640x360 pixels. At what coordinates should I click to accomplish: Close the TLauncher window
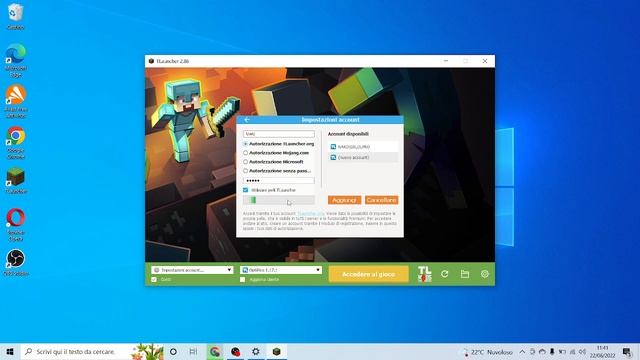pyautogui.click(x=485, y=61)
